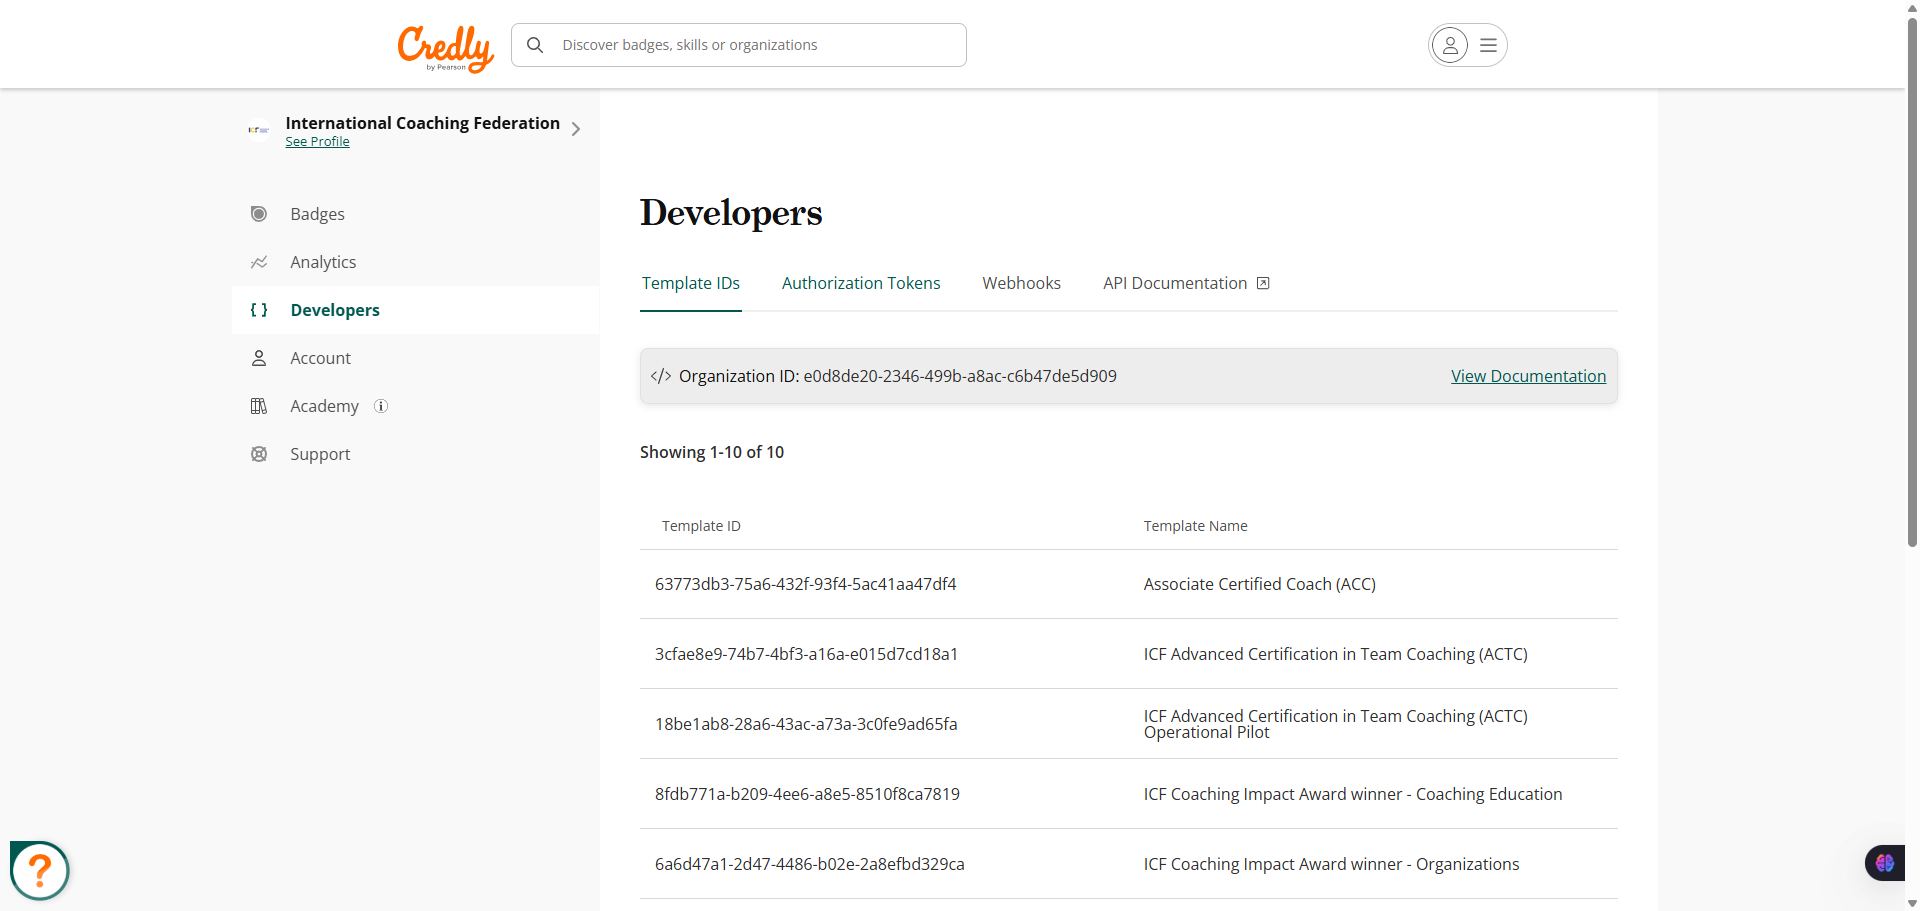This screenshot has width=1920, height=911.
Task: Select template ID 6a6d47a1-2d47-4486-b02e-2a8efbd329ca
Action: (x=810, y=864)
